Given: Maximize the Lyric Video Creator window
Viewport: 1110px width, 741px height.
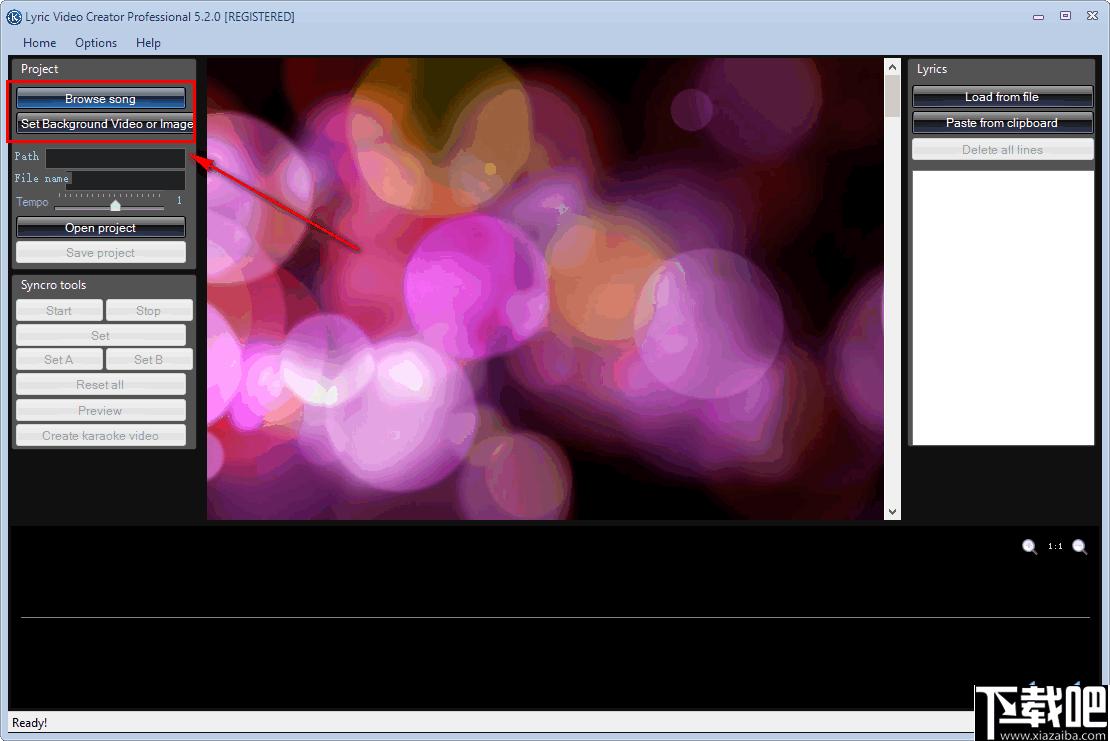Looking at the screenshot, I should point(1065,16).
